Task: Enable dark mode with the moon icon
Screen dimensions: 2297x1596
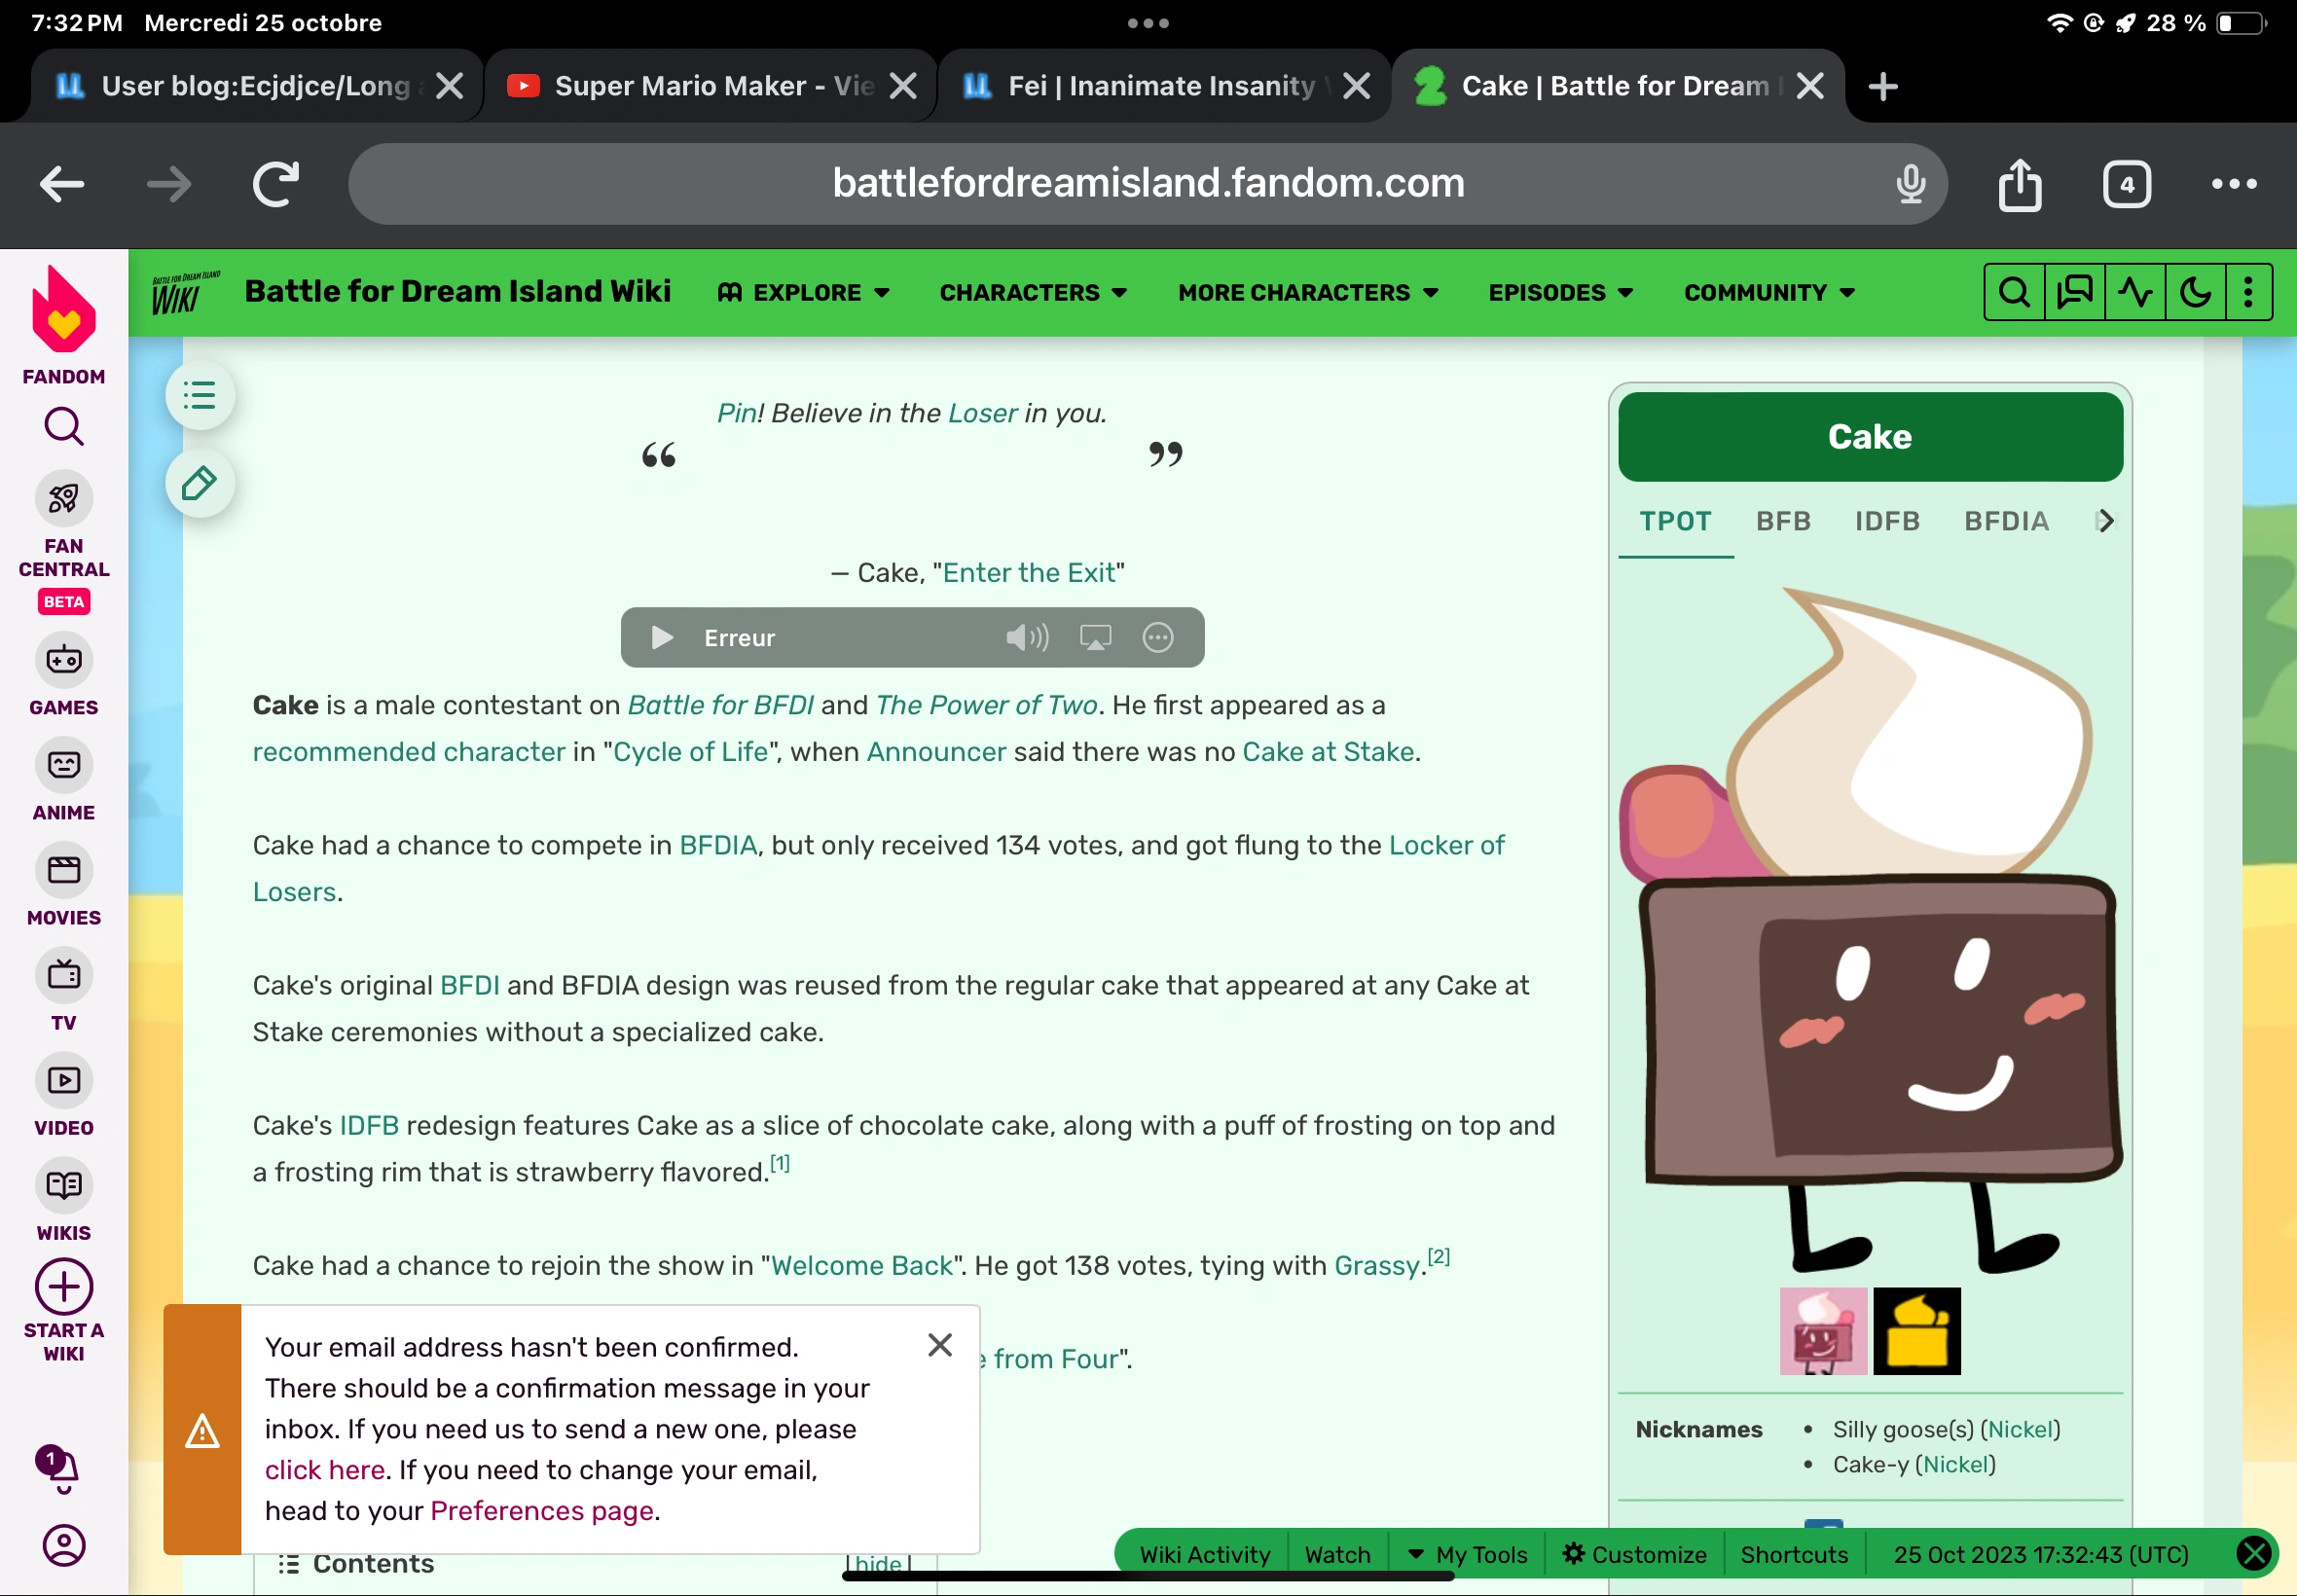Action: (x=2196, y=291)
